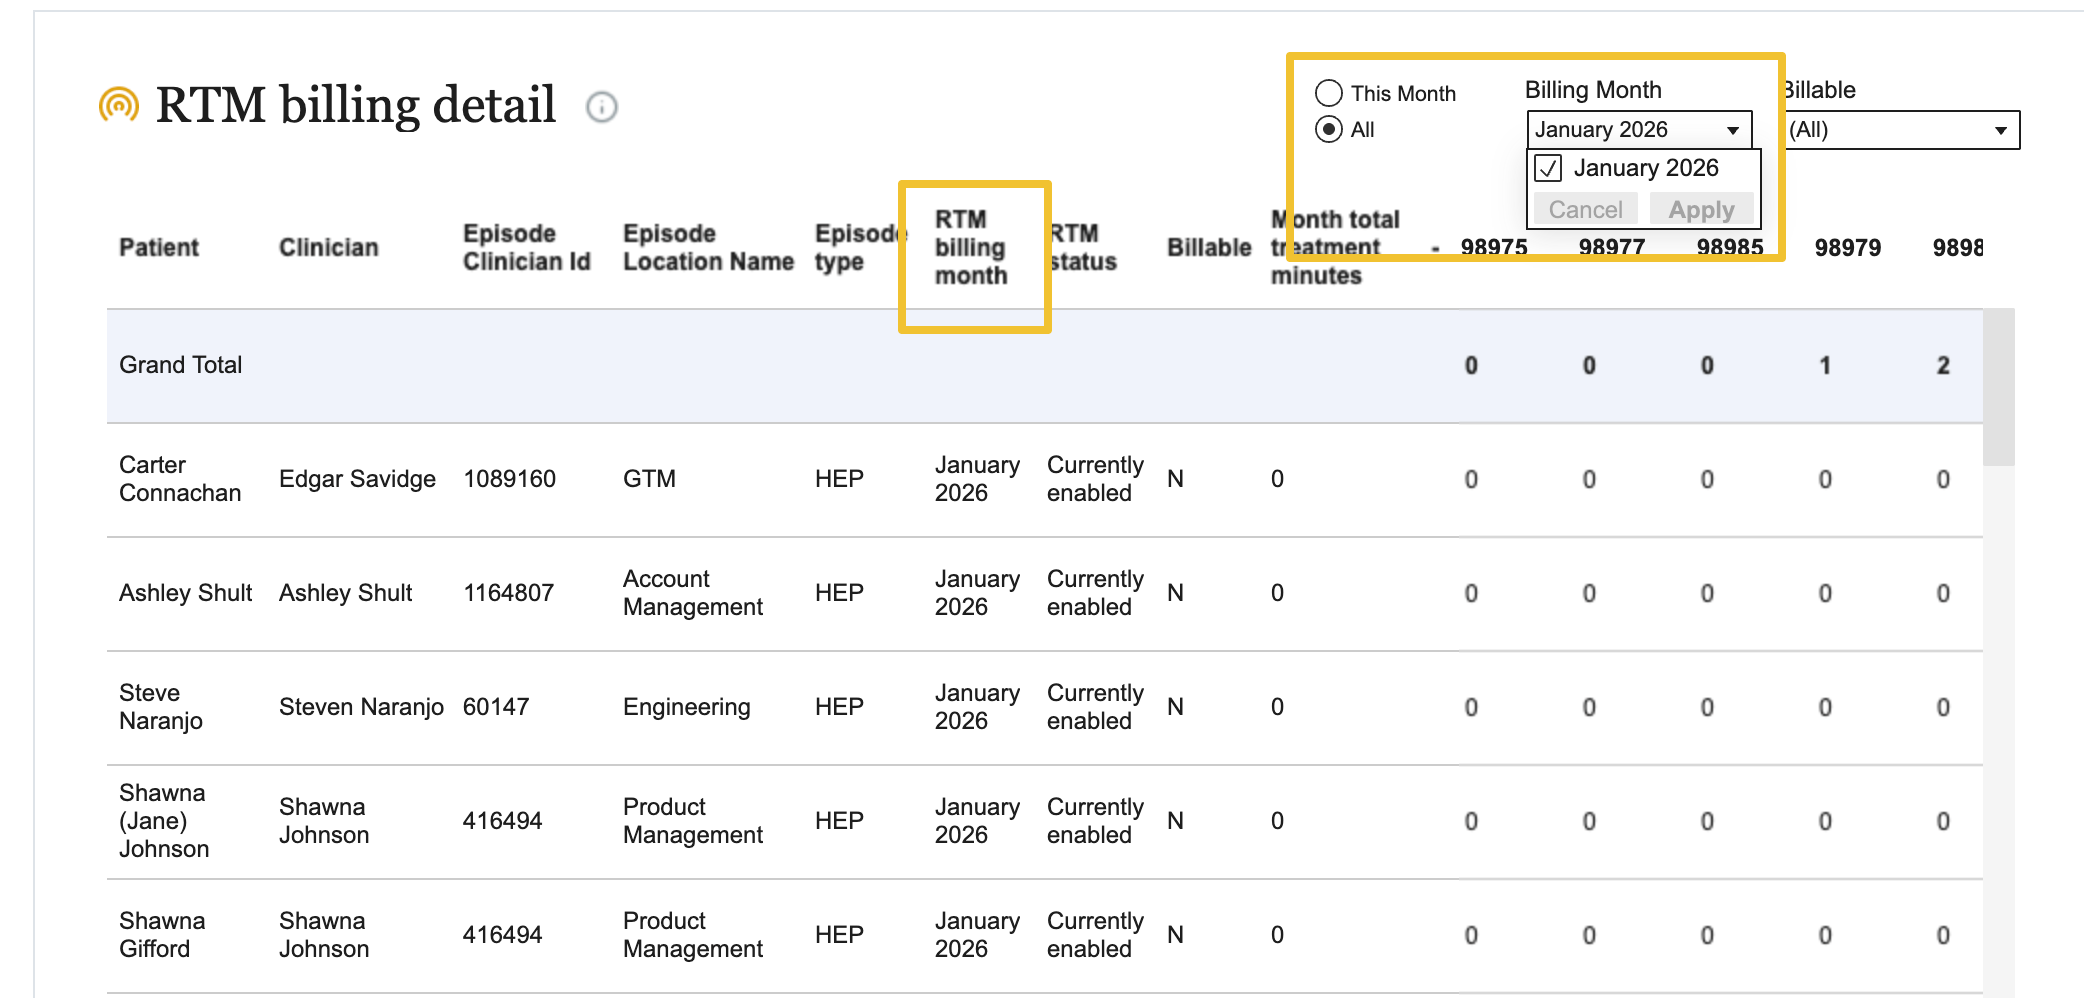This screenshot has width=2084, height=998.
Task: Click clinician id 60147
Action: [x=495, y=707]
